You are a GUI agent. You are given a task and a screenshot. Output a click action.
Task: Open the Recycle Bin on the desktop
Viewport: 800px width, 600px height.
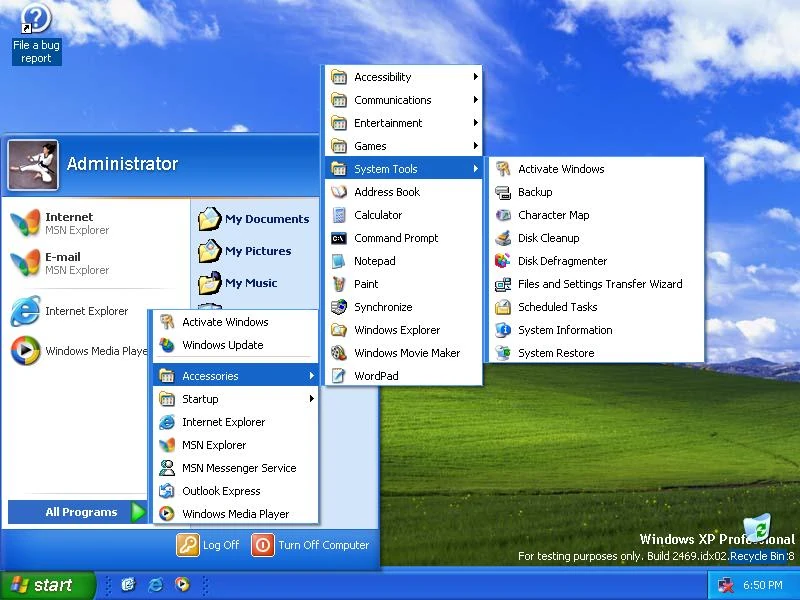tap(760, 527)
